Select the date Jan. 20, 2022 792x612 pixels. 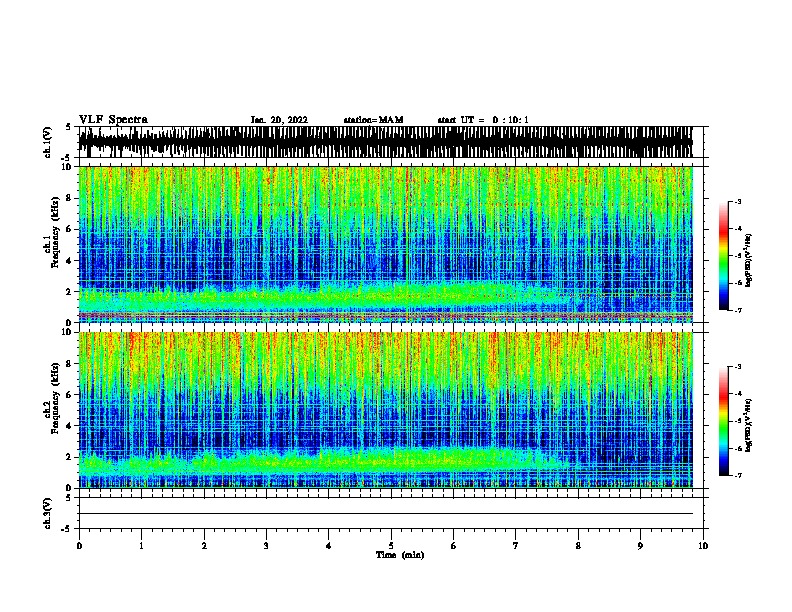tap(279, 120)
